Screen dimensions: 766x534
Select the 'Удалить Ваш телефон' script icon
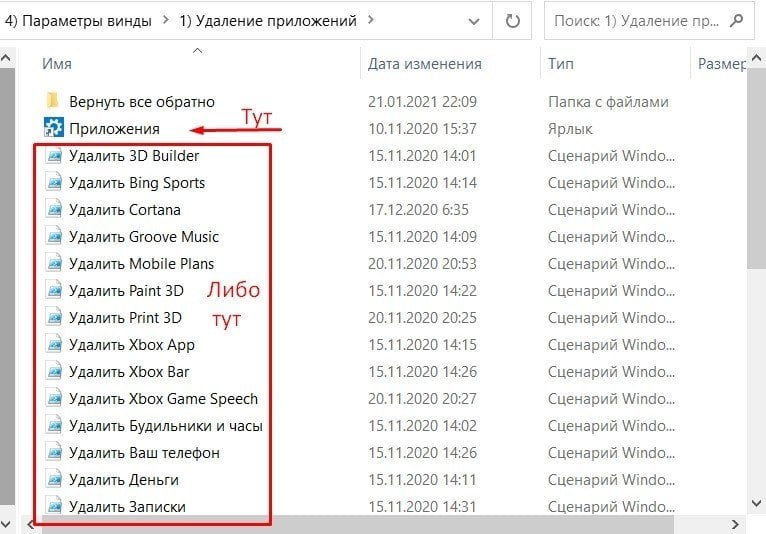coord(54,452)
